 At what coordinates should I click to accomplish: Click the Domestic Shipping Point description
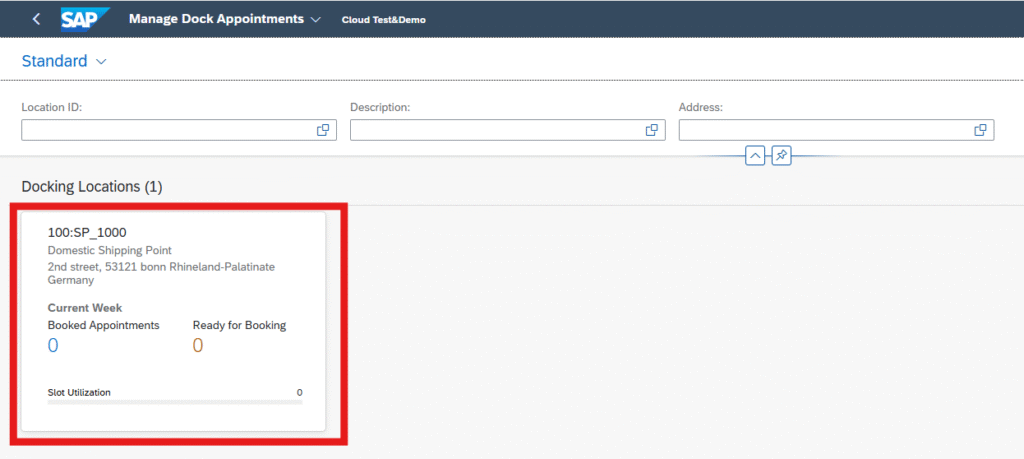(110, 250)
